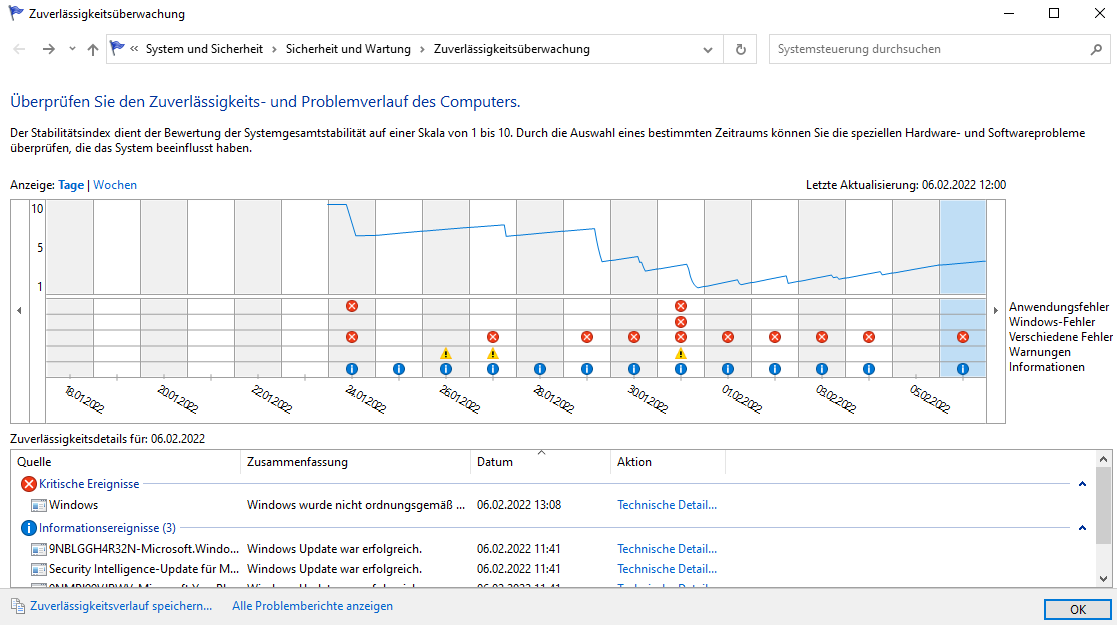This screenshot has width=1117, height=625.
Task: Click the refresh icon in the address bar
Action: [x=740, y=48]
